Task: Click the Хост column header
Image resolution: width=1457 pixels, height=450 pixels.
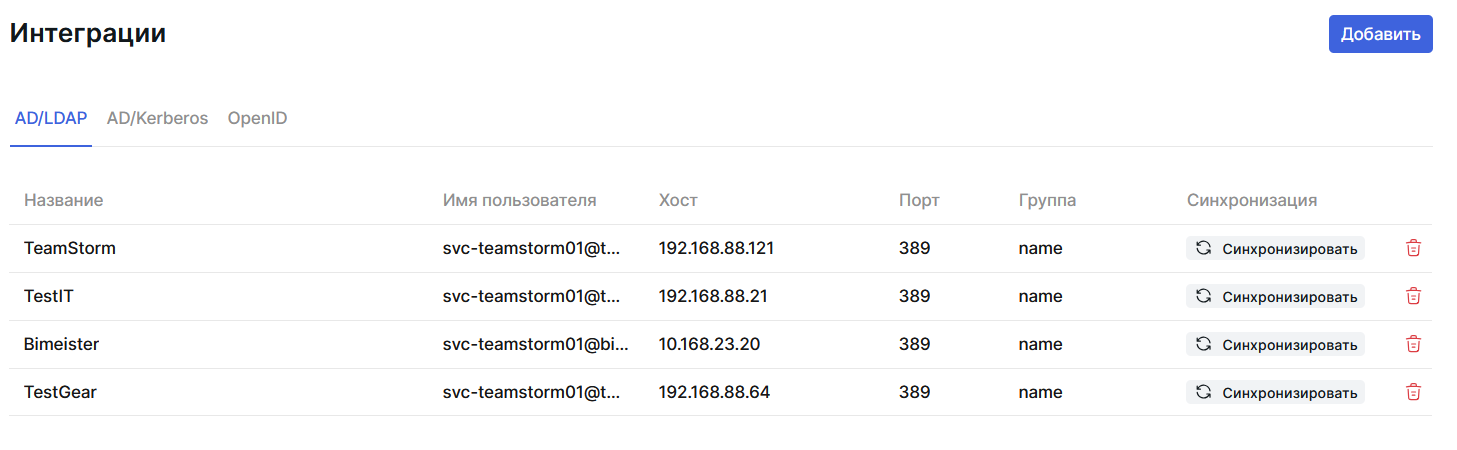Action: pyautogui.click(x=678, y=200)
